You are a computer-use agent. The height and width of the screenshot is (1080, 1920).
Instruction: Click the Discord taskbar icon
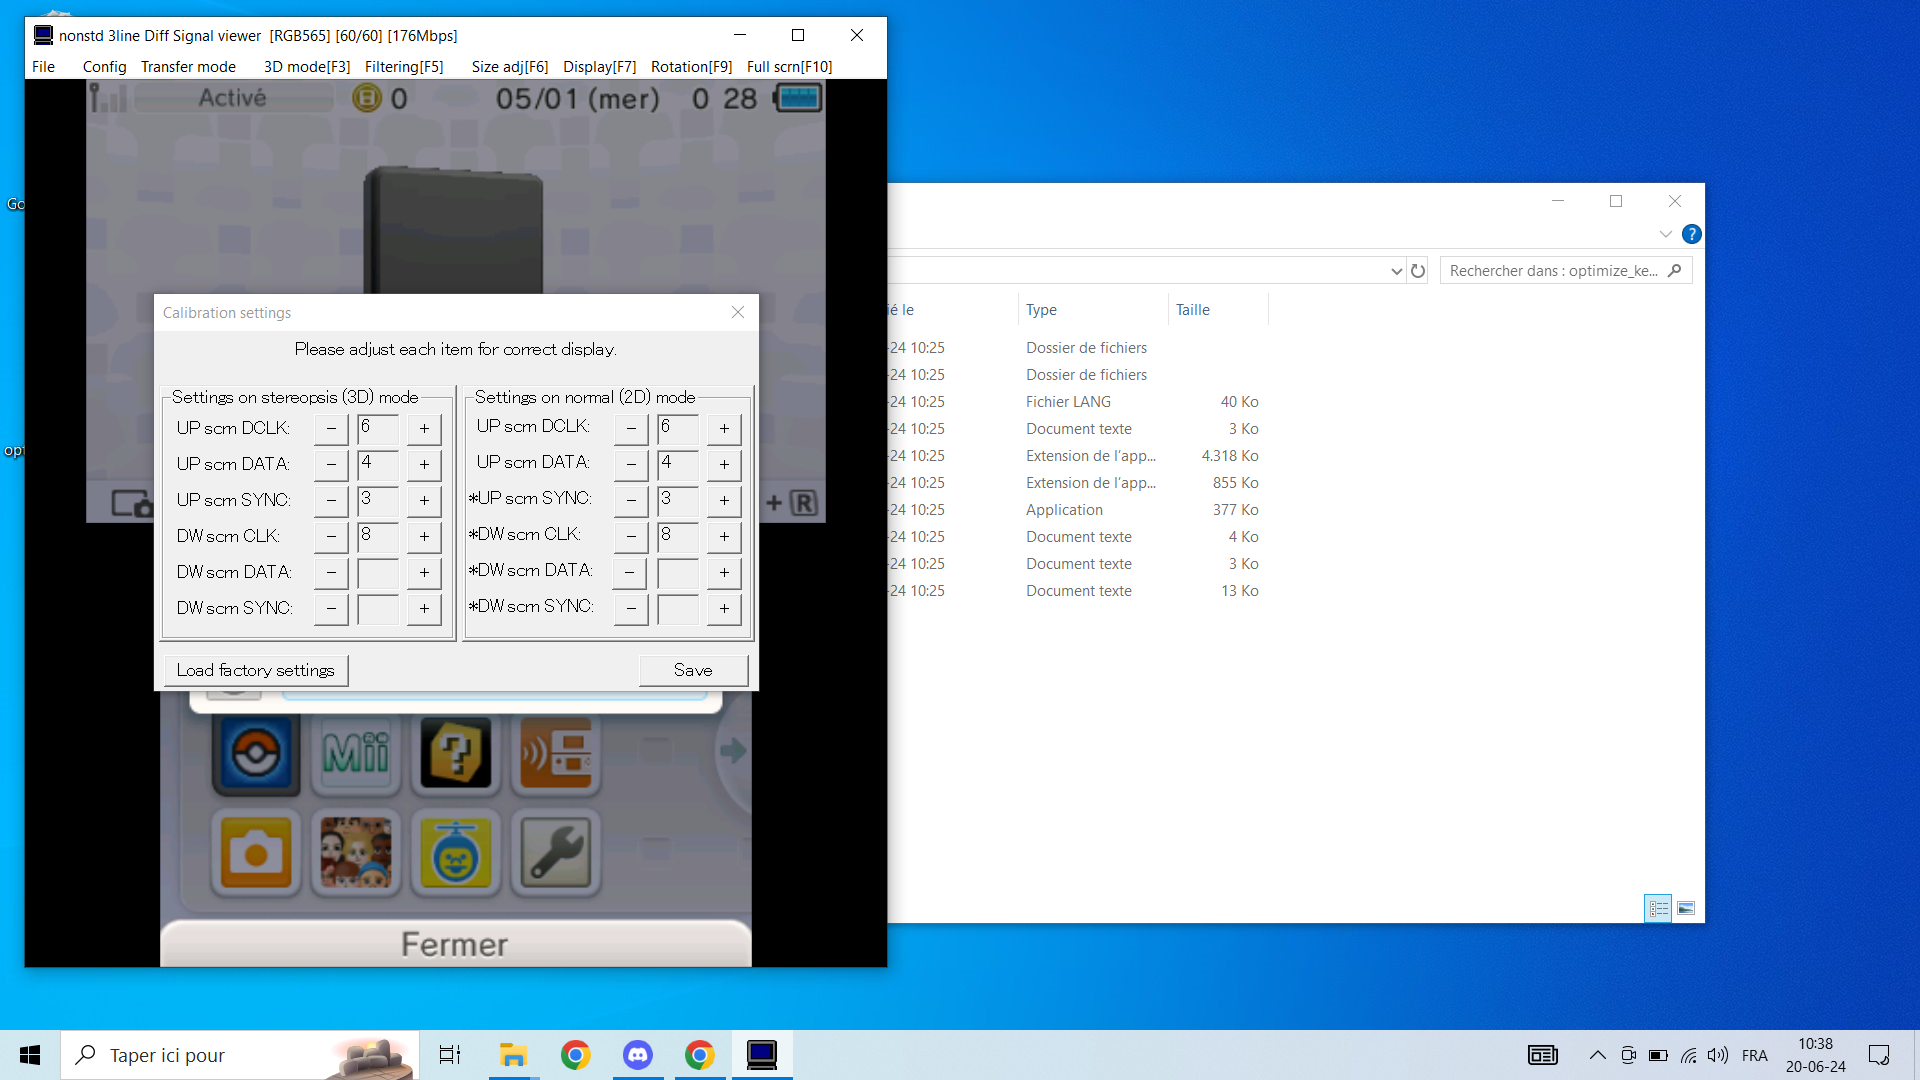[638, 1055]
